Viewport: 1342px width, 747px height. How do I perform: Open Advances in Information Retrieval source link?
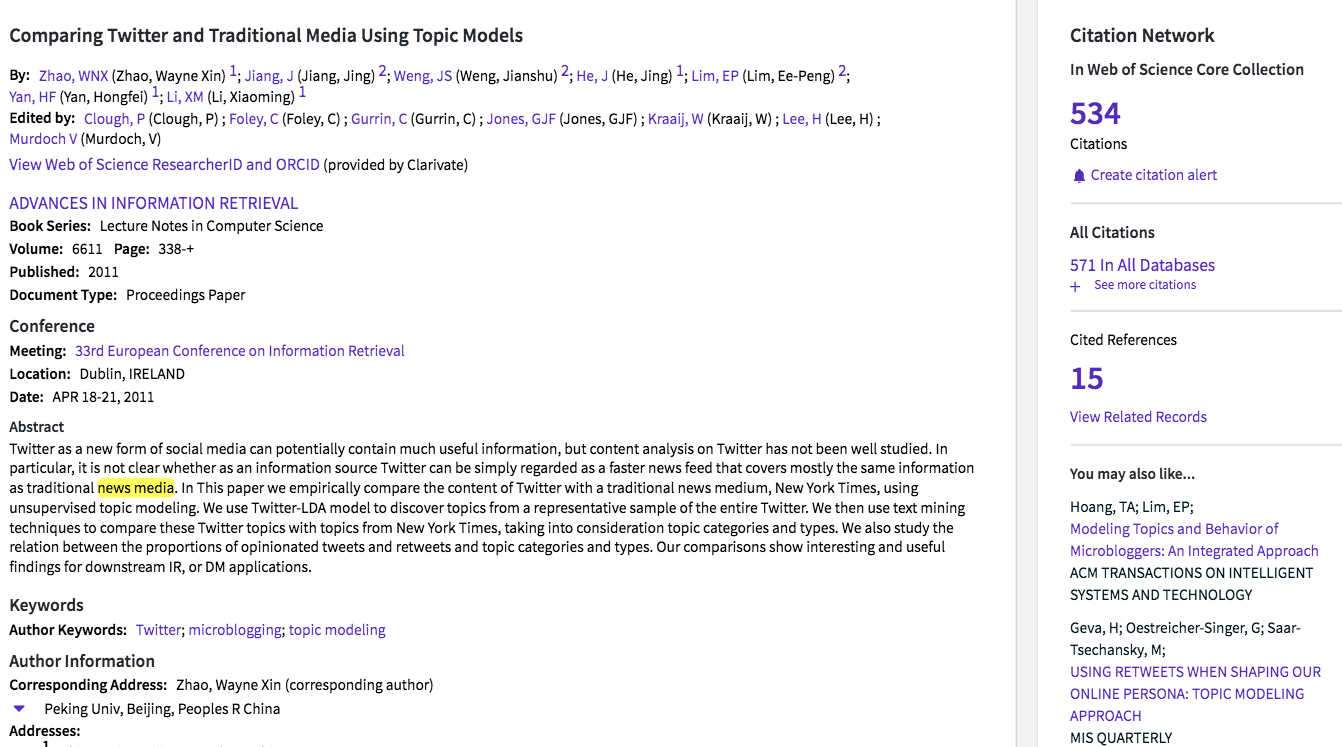(153, 203)
